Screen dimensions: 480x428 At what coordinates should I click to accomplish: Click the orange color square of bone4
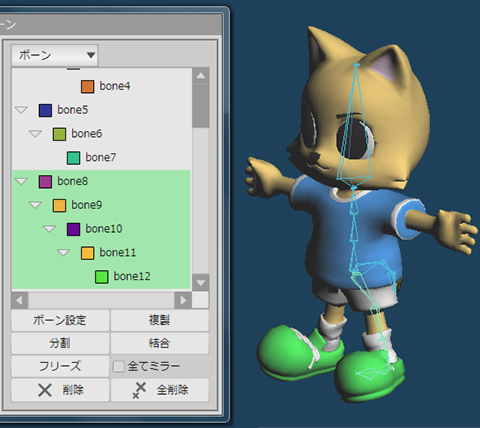click(x=88, y=86)
